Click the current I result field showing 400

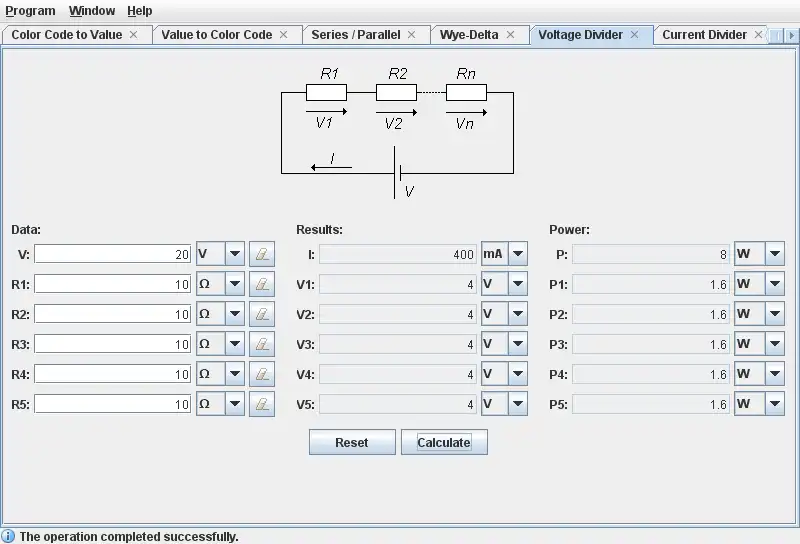[397, 254]
